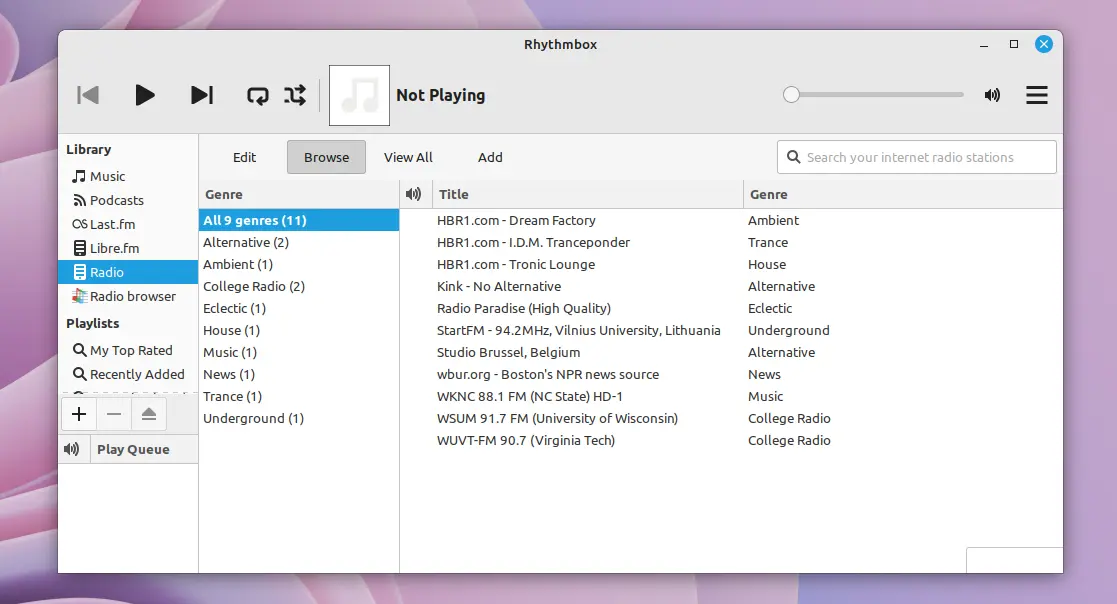Open the hamburger application menu
Image resolution: width=1117 pixels, height=604 pixels.
[1037, 95]
